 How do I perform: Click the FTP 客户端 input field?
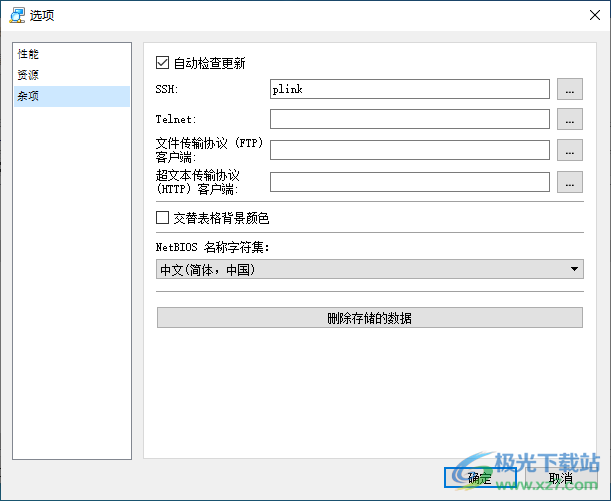[x=410, y=150]
